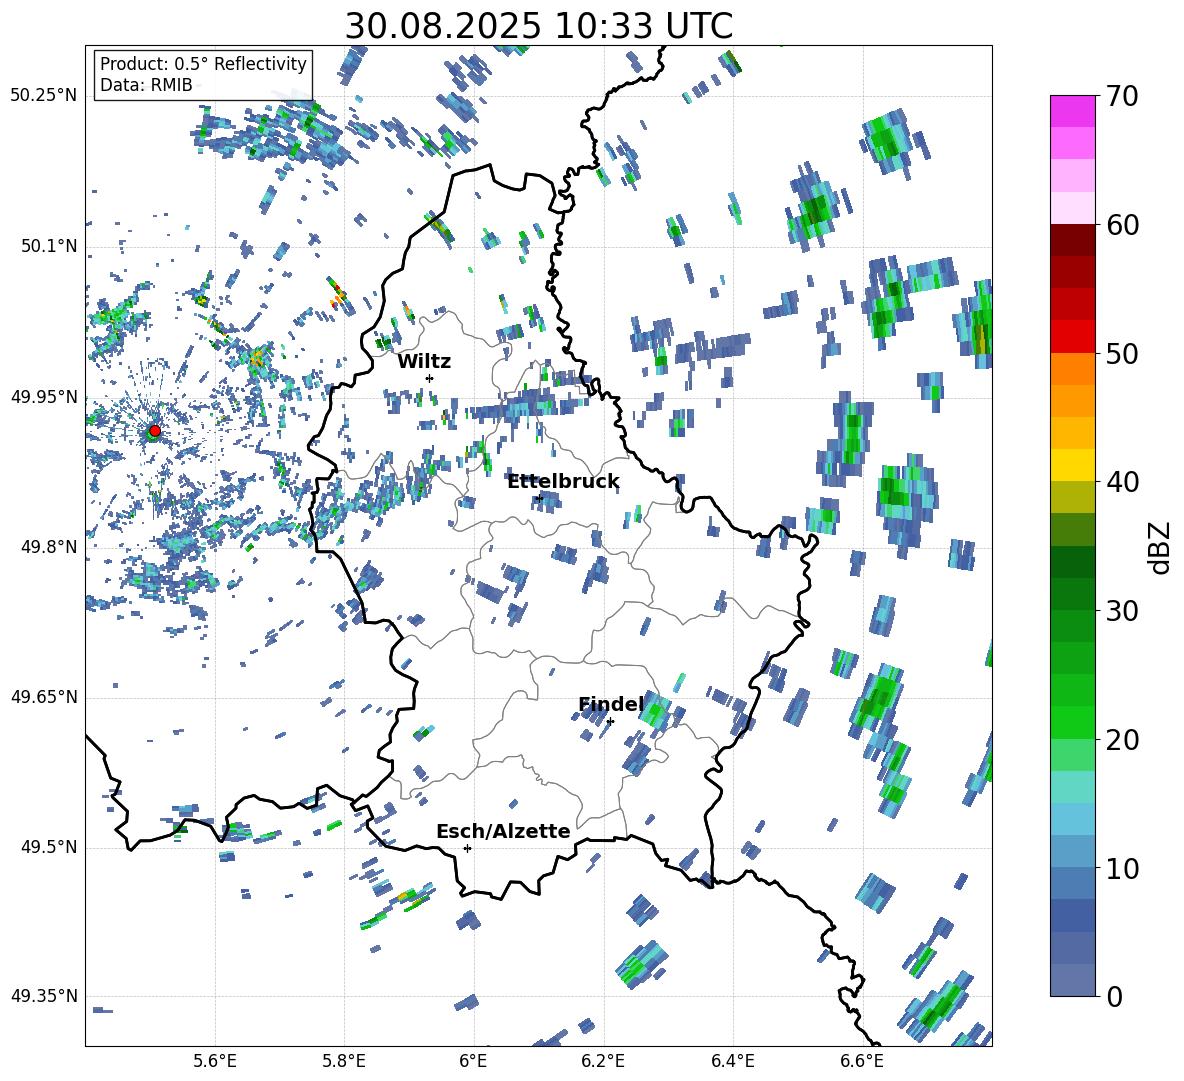Click the 49.5°N latitude label
This screenshot has width=1184, height=1081.
point(48,847)
